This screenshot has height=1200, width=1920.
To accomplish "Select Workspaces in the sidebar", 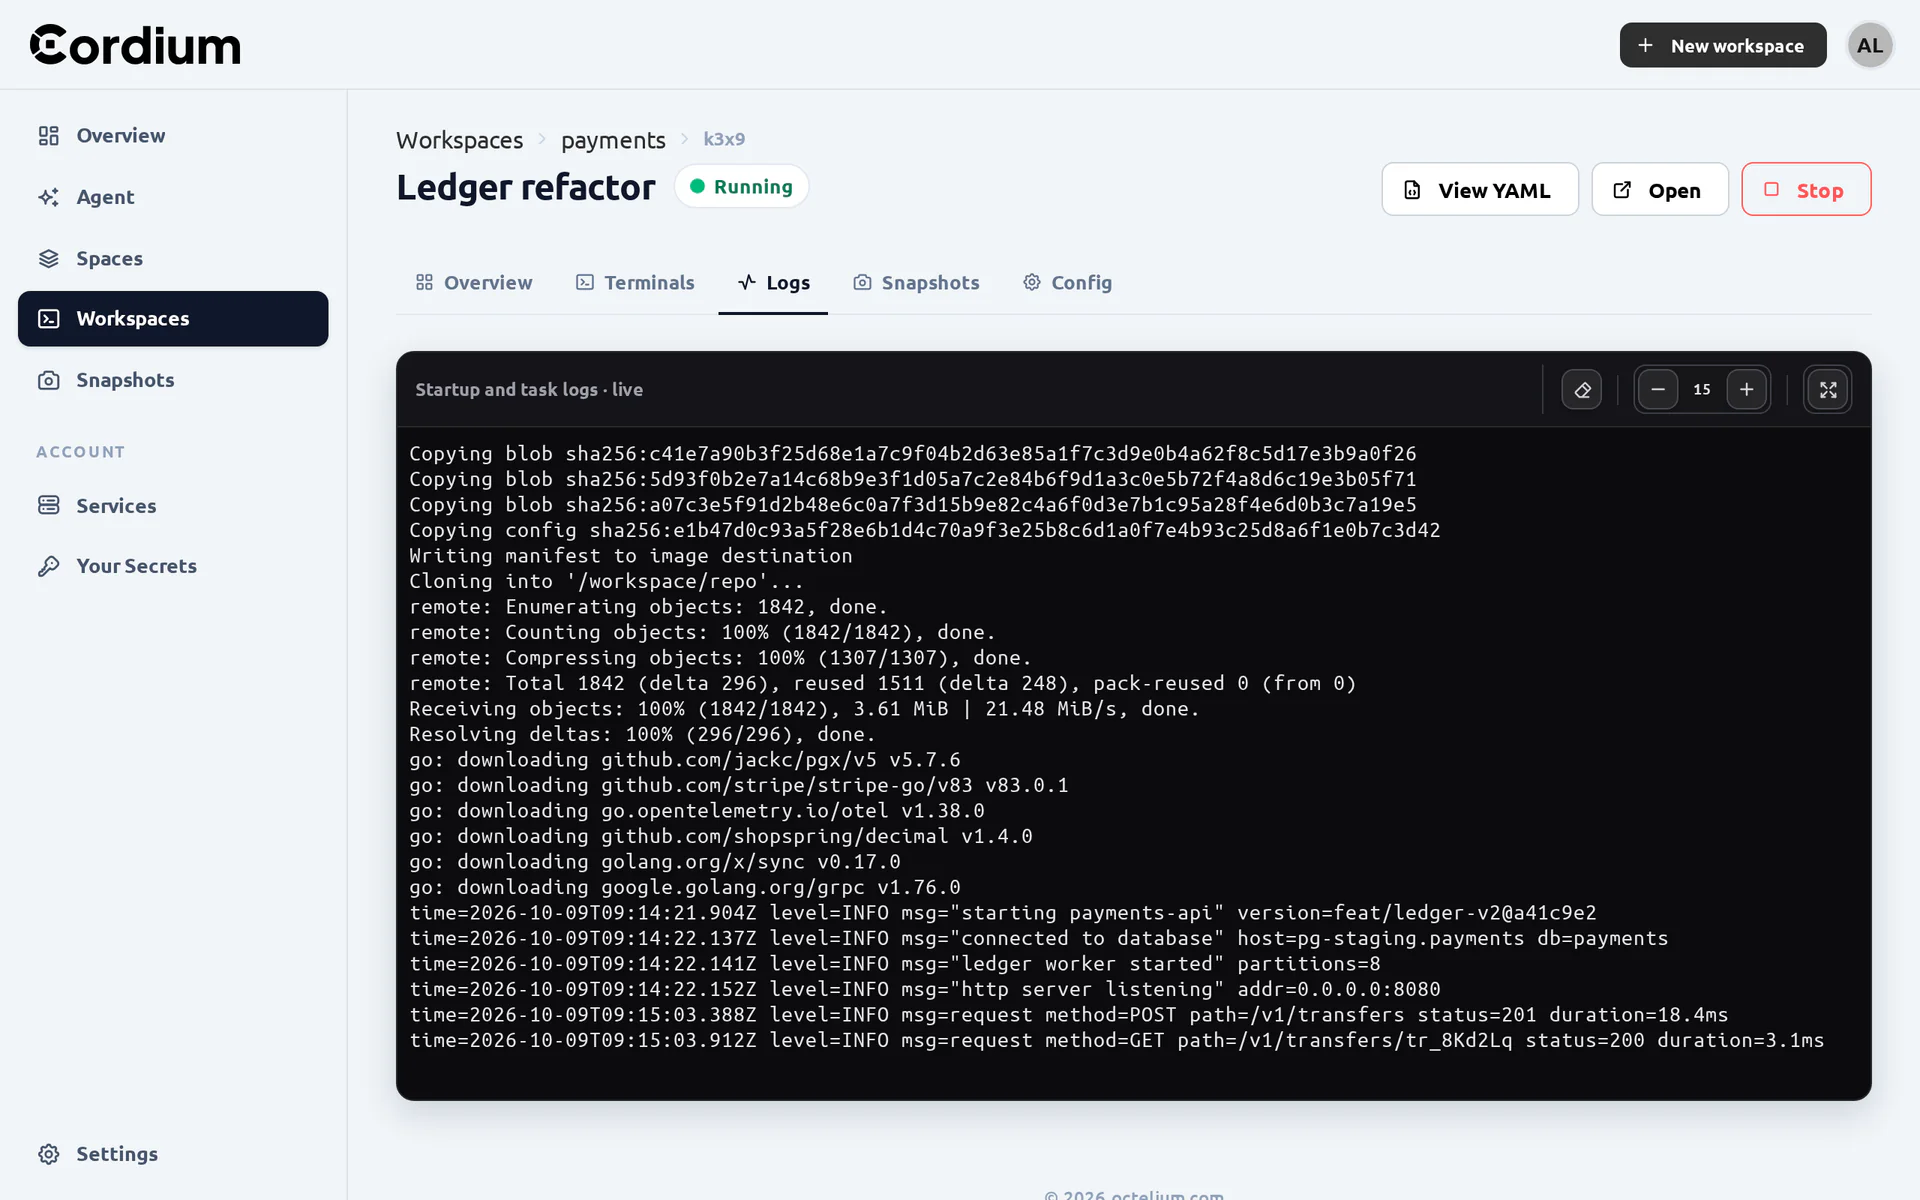I will pos(173,319).
